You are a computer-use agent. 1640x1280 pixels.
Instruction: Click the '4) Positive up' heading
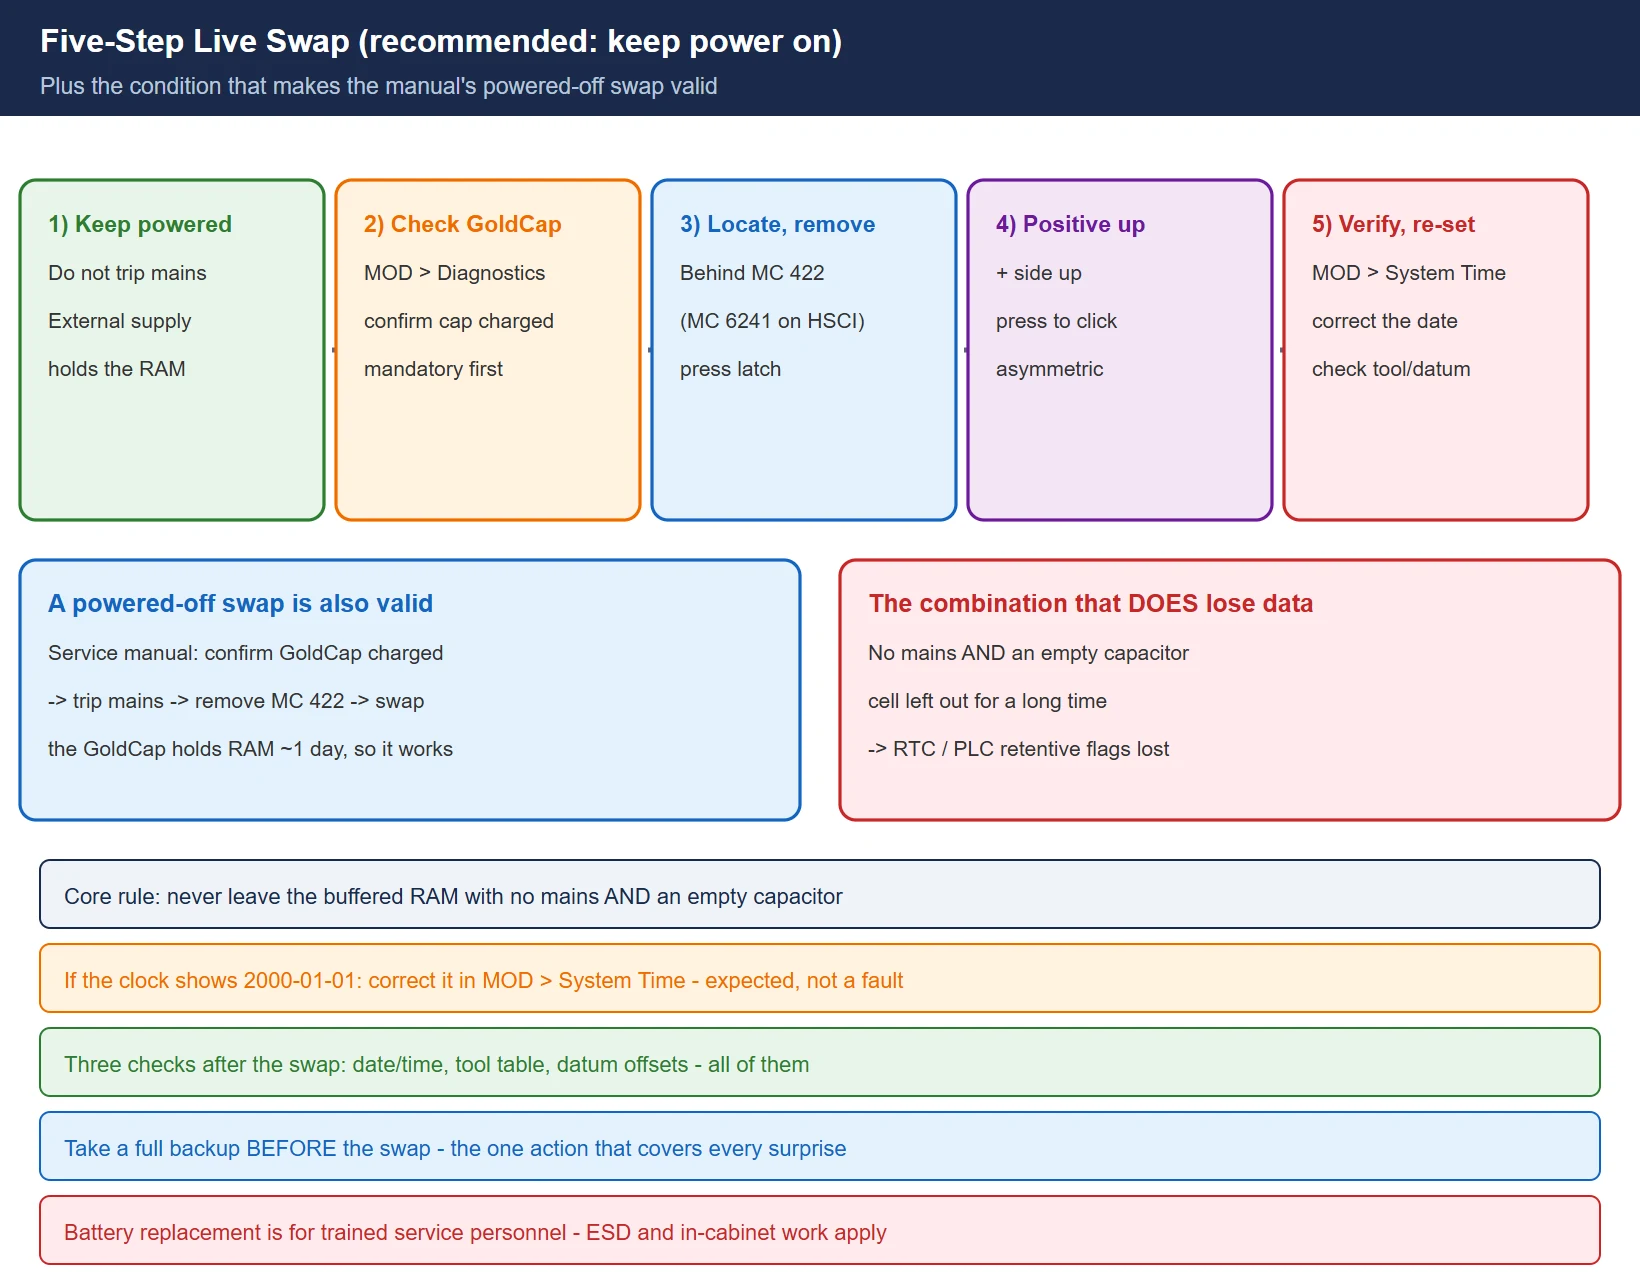pos(1070,224)
